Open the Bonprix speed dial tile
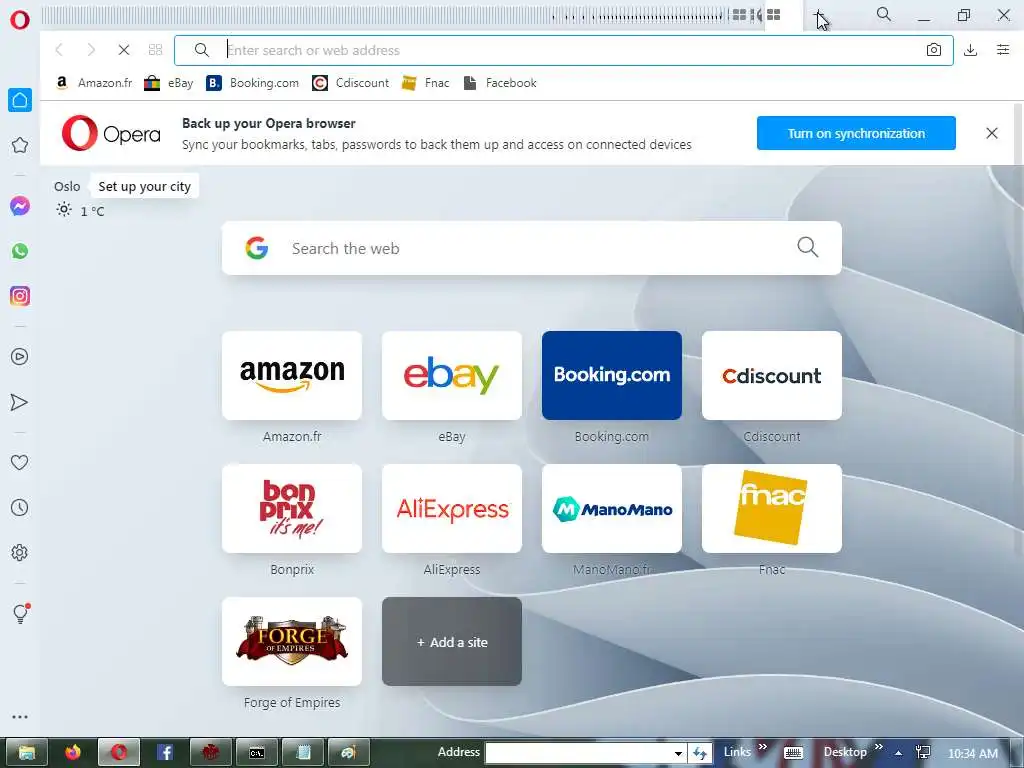This screenshot has width=1024, height=768. click(292, 509)
